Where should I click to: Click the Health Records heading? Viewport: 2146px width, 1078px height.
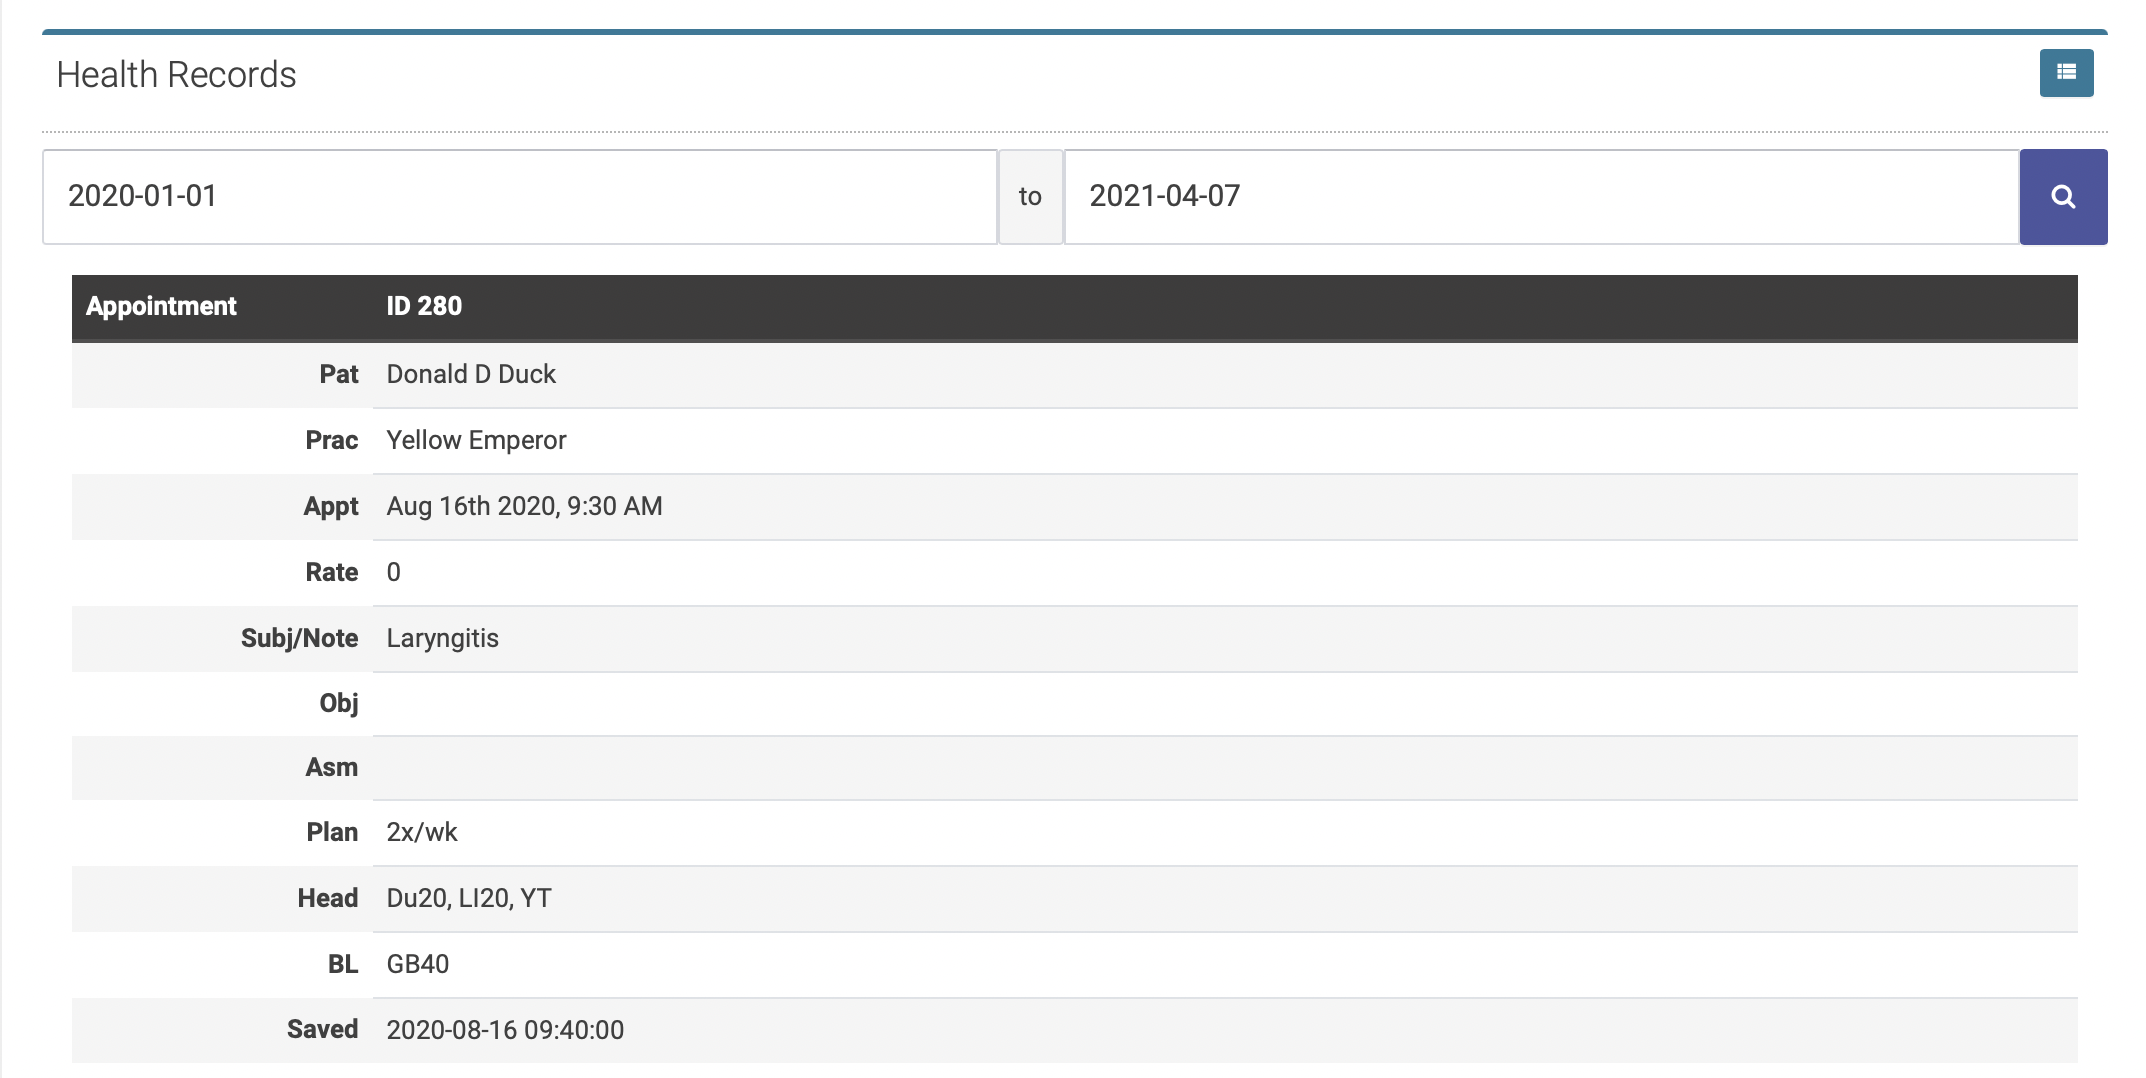[176, 75]
